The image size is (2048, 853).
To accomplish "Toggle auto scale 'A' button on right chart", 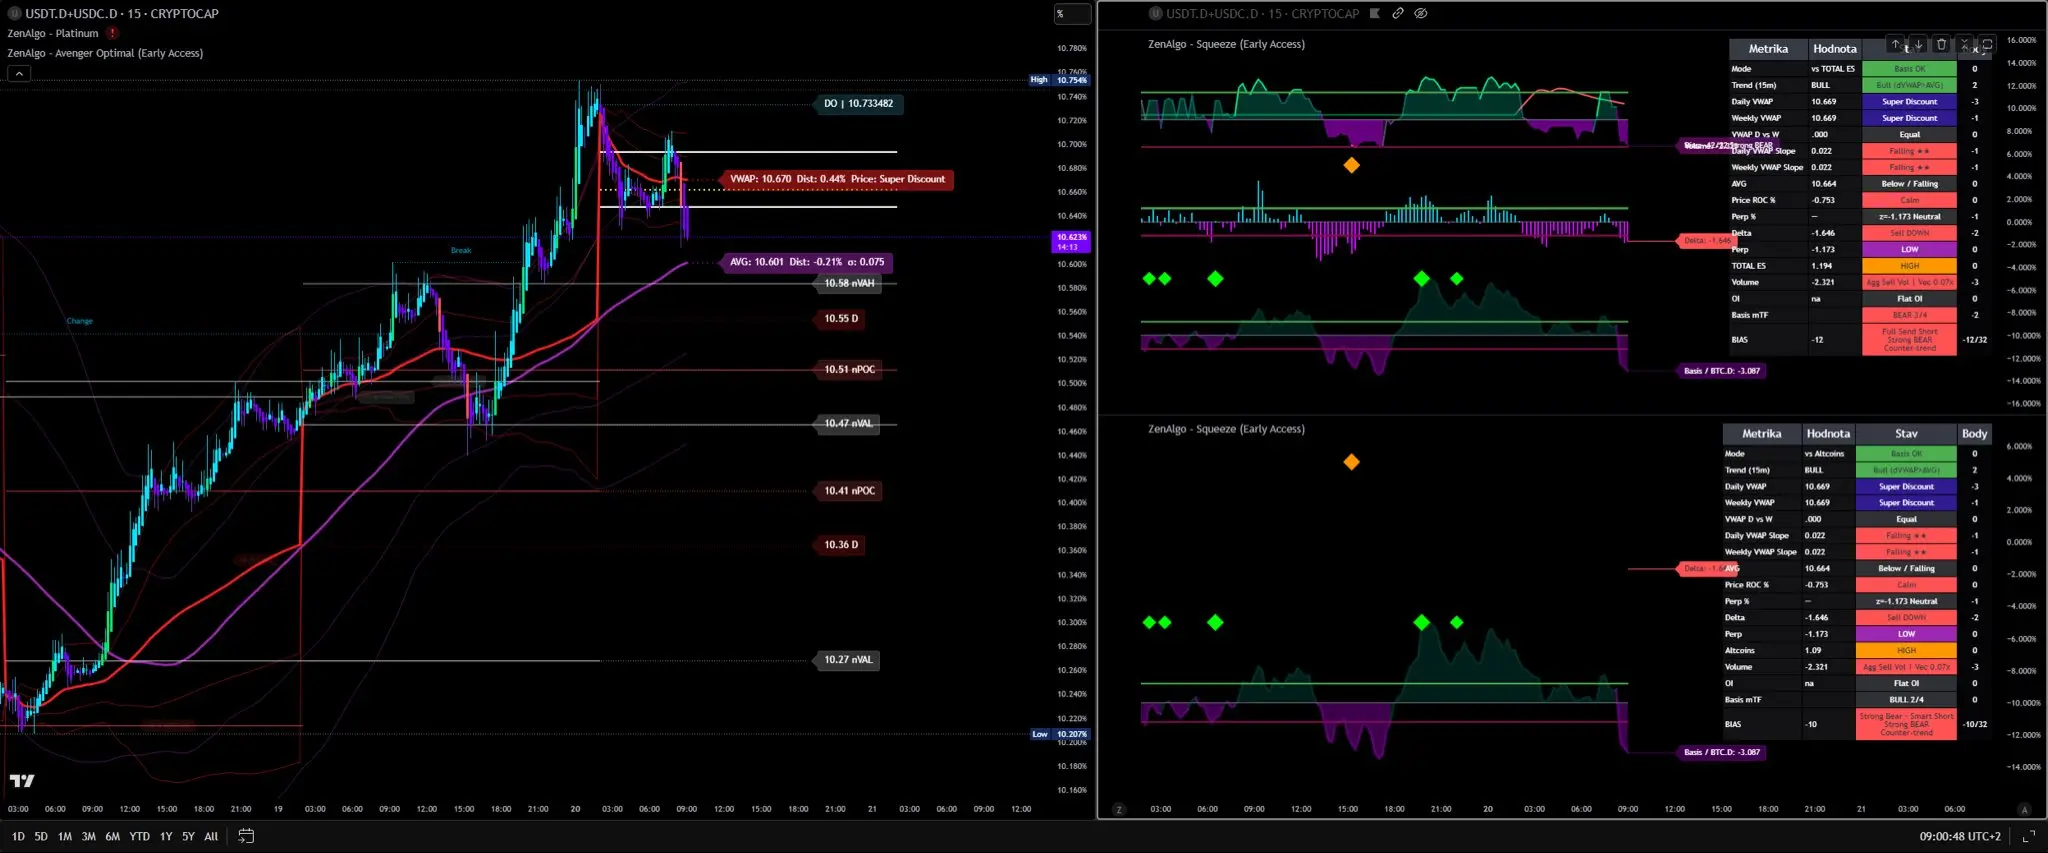I will tap(2024, 809).
